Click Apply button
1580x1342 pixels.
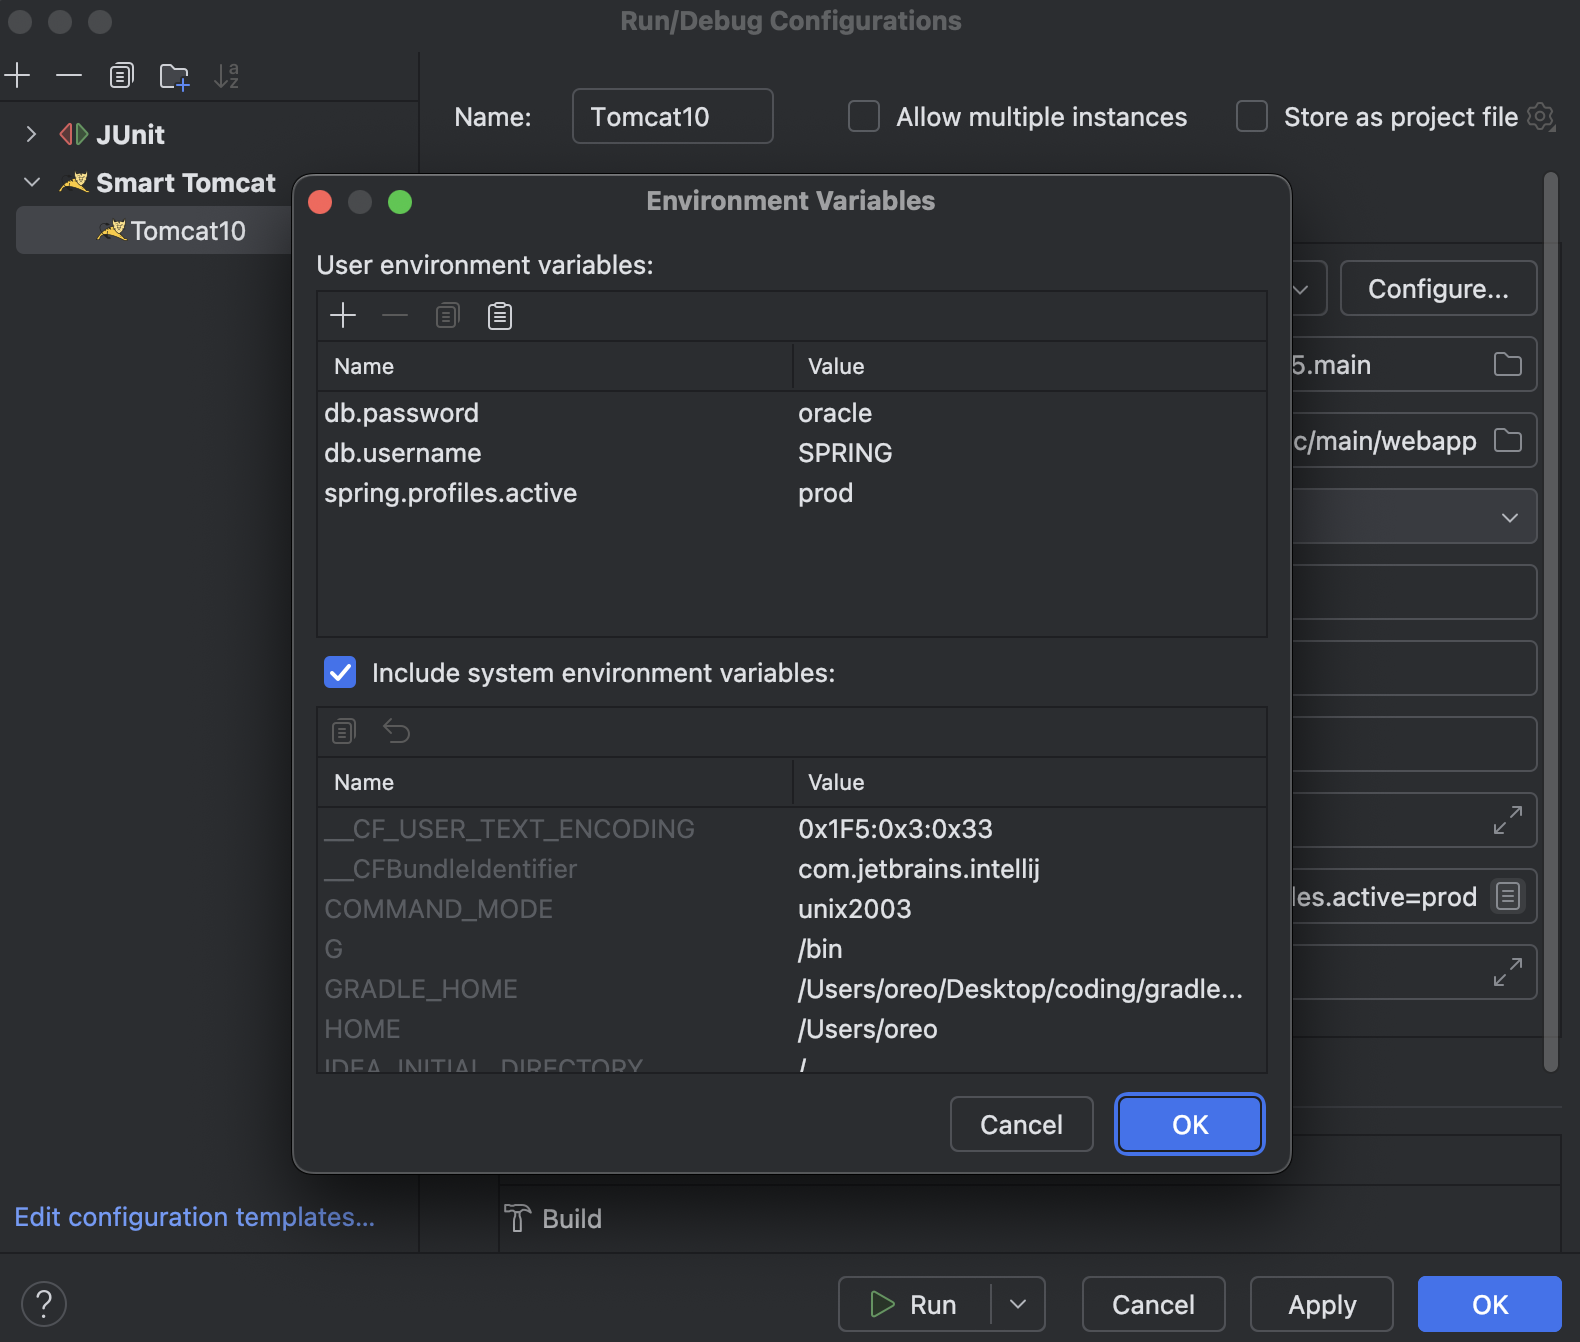tap(1322, 1304)
